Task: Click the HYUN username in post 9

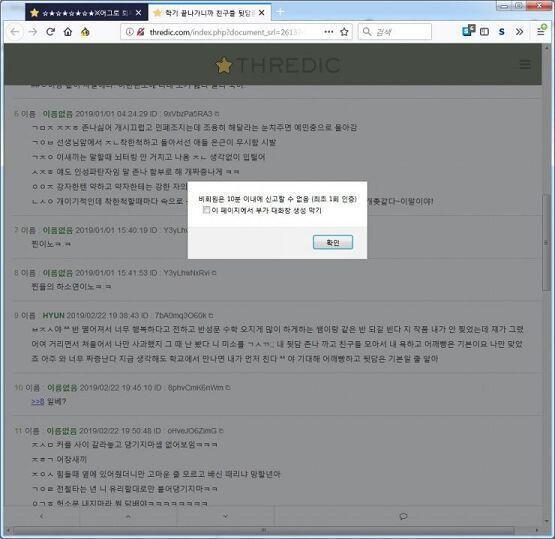Action: 53,315
